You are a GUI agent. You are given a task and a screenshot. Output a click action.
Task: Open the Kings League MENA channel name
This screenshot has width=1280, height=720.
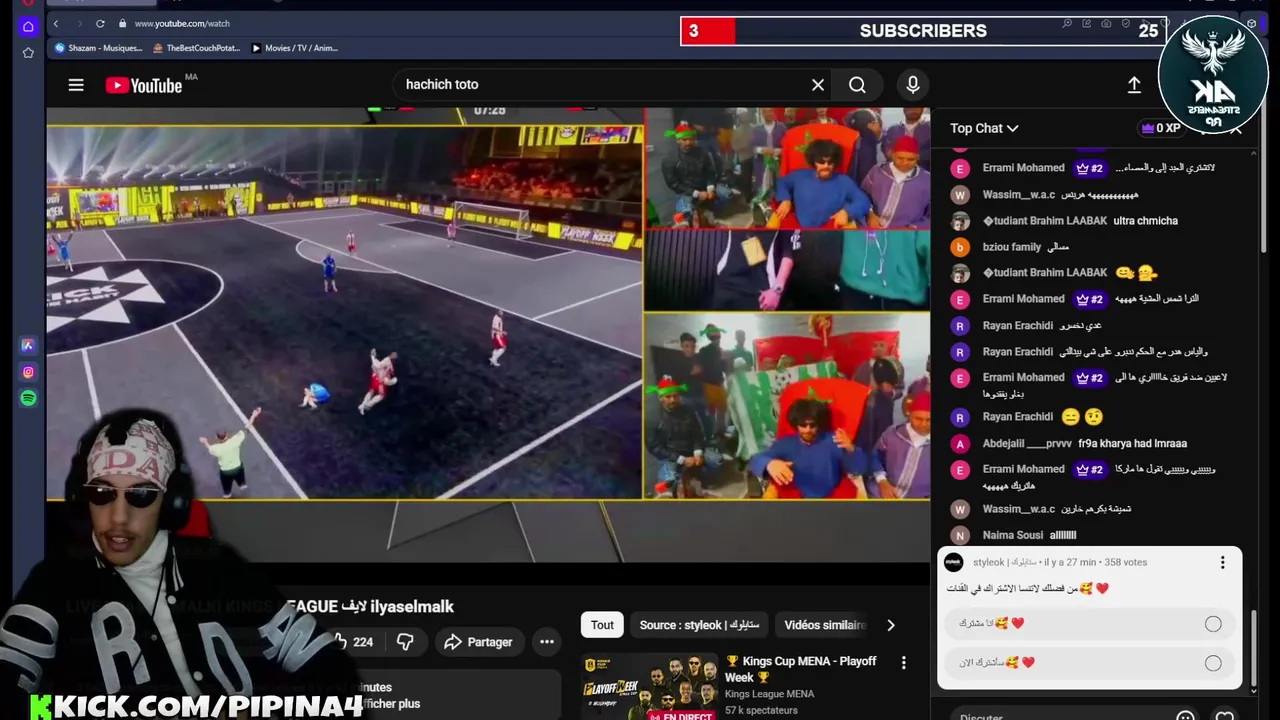[769, 694]
